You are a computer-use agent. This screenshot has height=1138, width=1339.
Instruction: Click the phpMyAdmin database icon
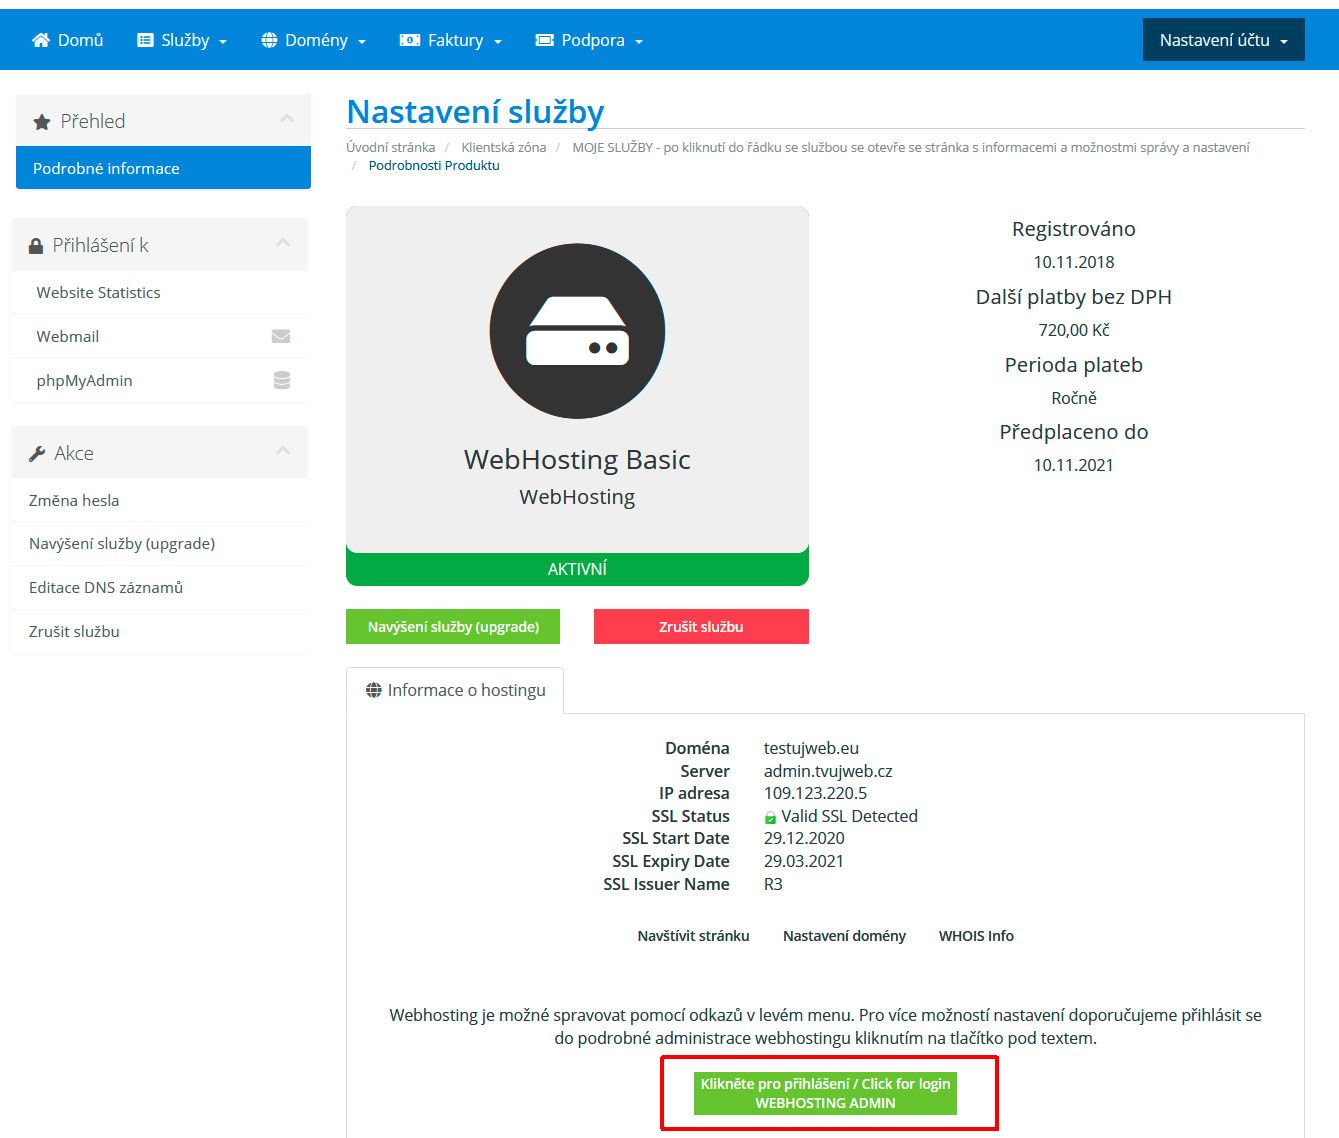(x=282, y=380)
